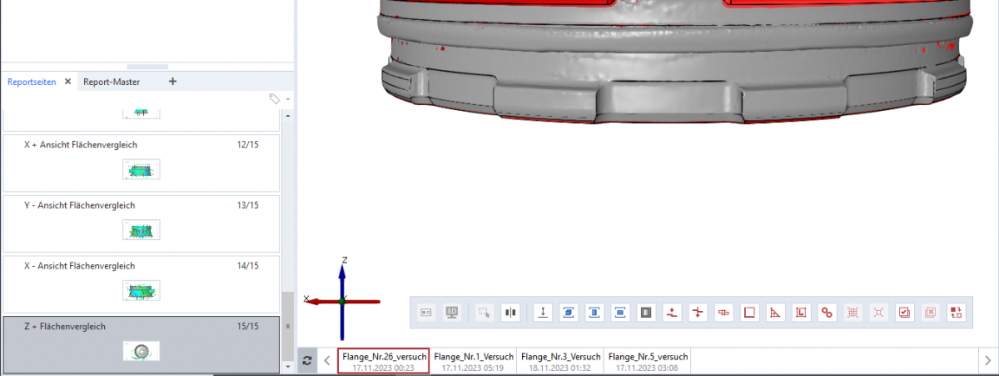Image resolution: width=999 pixels, height=376 pixels.
Task: Show previous stages with left chevron
Action: click(327, 361)
